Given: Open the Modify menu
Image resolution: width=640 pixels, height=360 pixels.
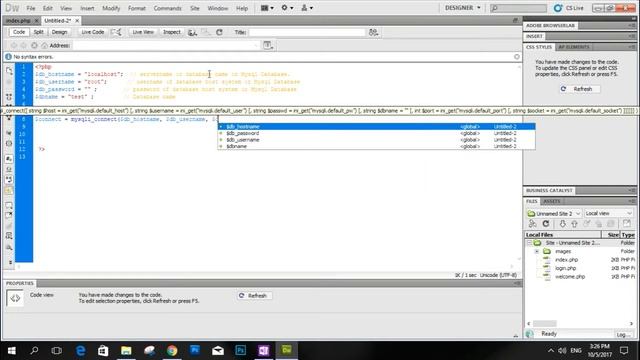Looking at the screenshot, I should 111,8.
